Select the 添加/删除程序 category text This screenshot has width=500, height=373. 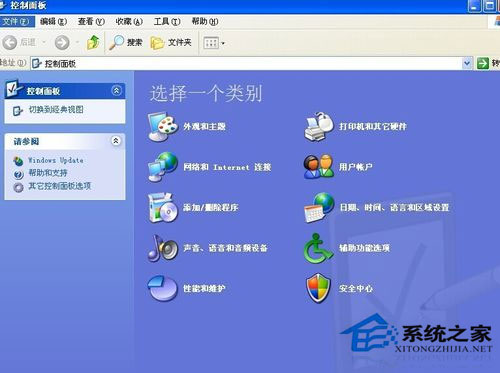[211, 207]
